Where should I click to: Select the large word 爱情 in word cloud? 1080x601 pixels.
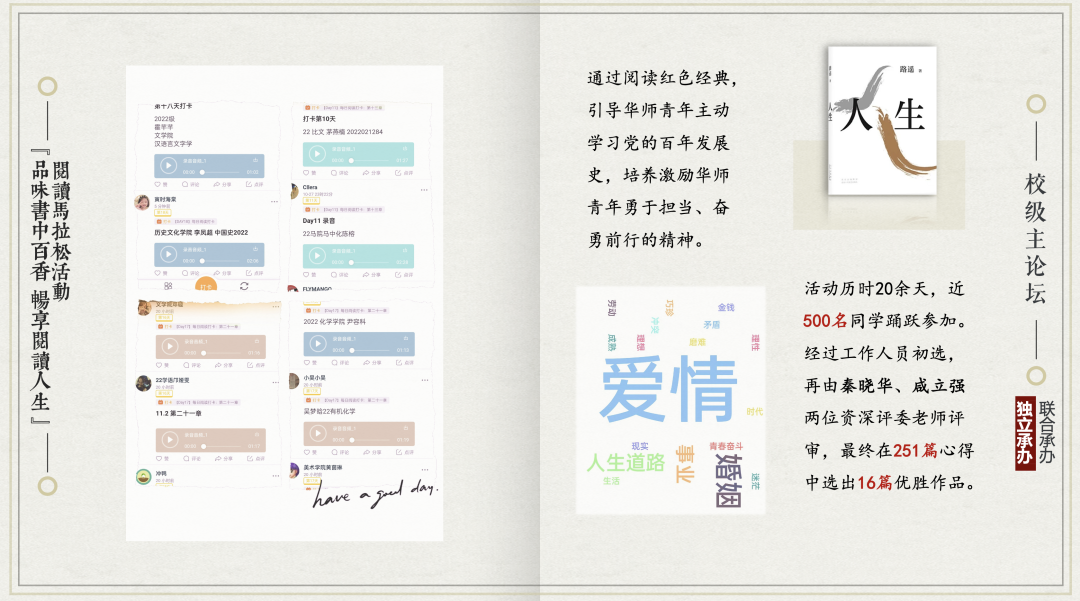coord(669,388)
